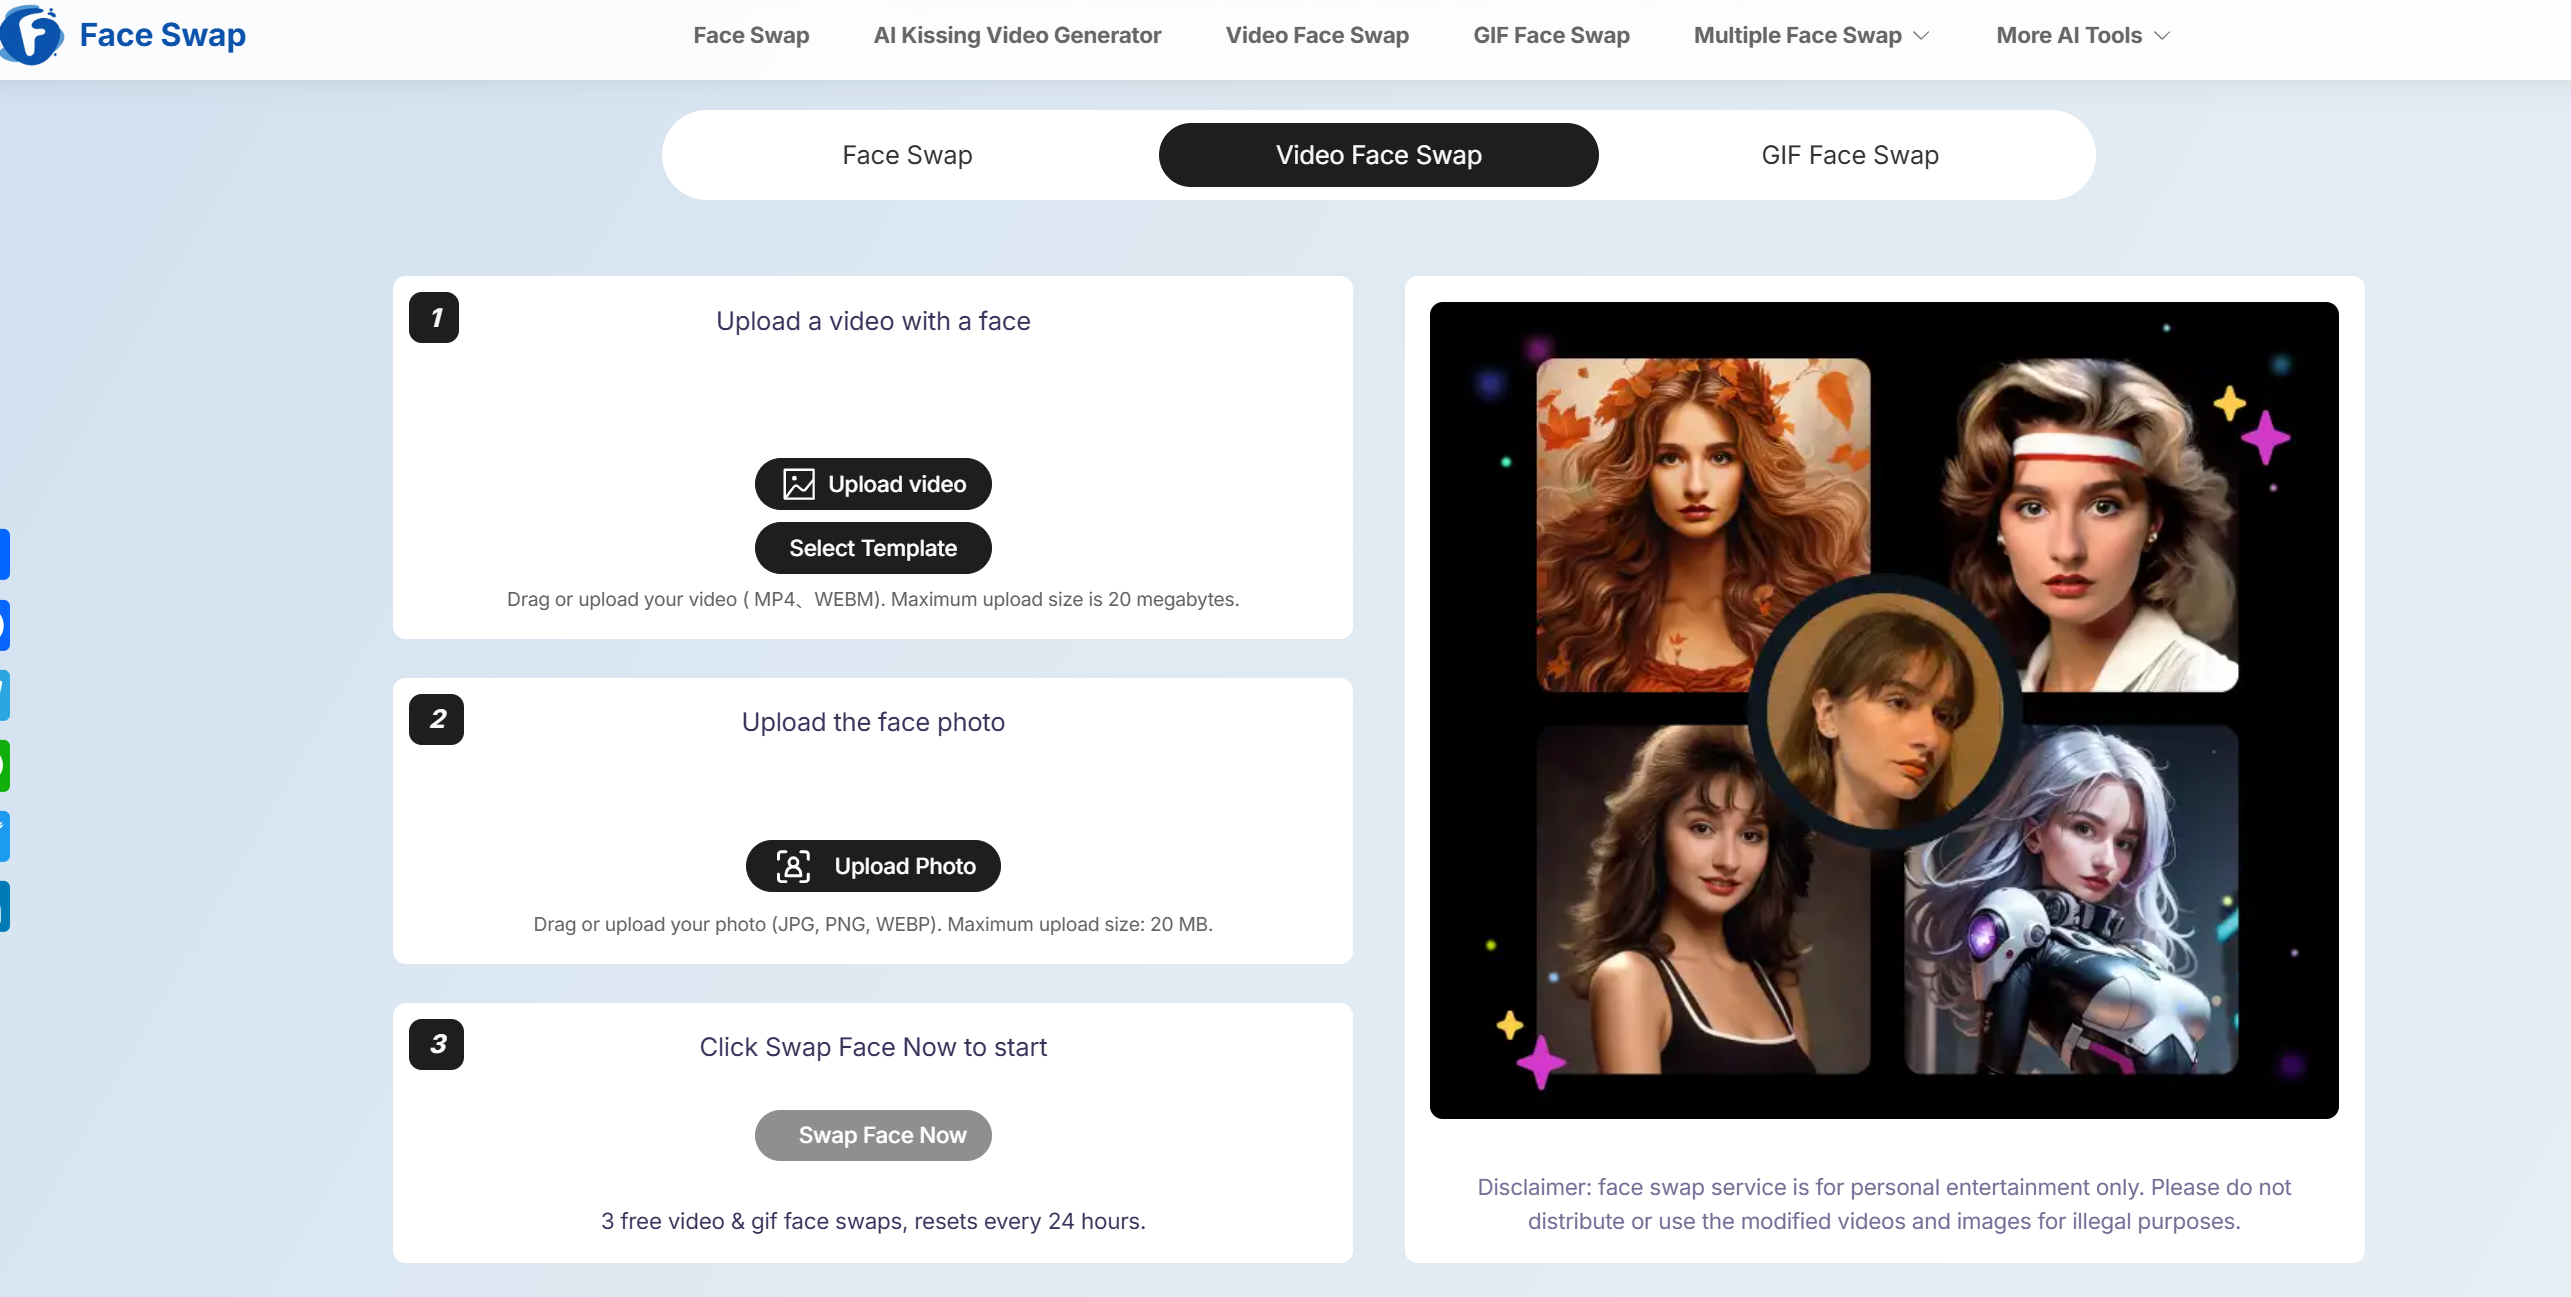Click the green share icon on left edge
2571x1297 pixels.
click(4, 766)
